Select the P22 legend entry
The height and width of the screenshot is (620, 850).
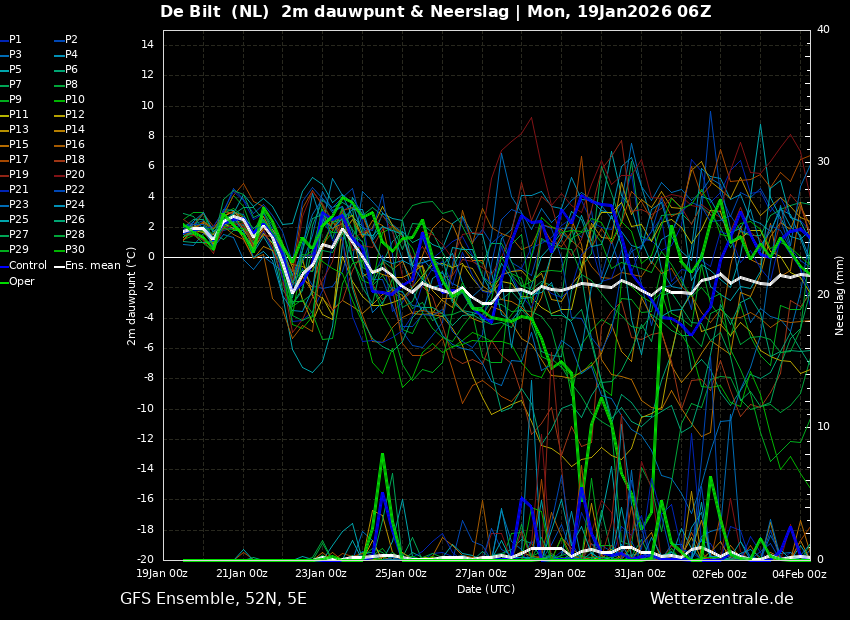75,190
